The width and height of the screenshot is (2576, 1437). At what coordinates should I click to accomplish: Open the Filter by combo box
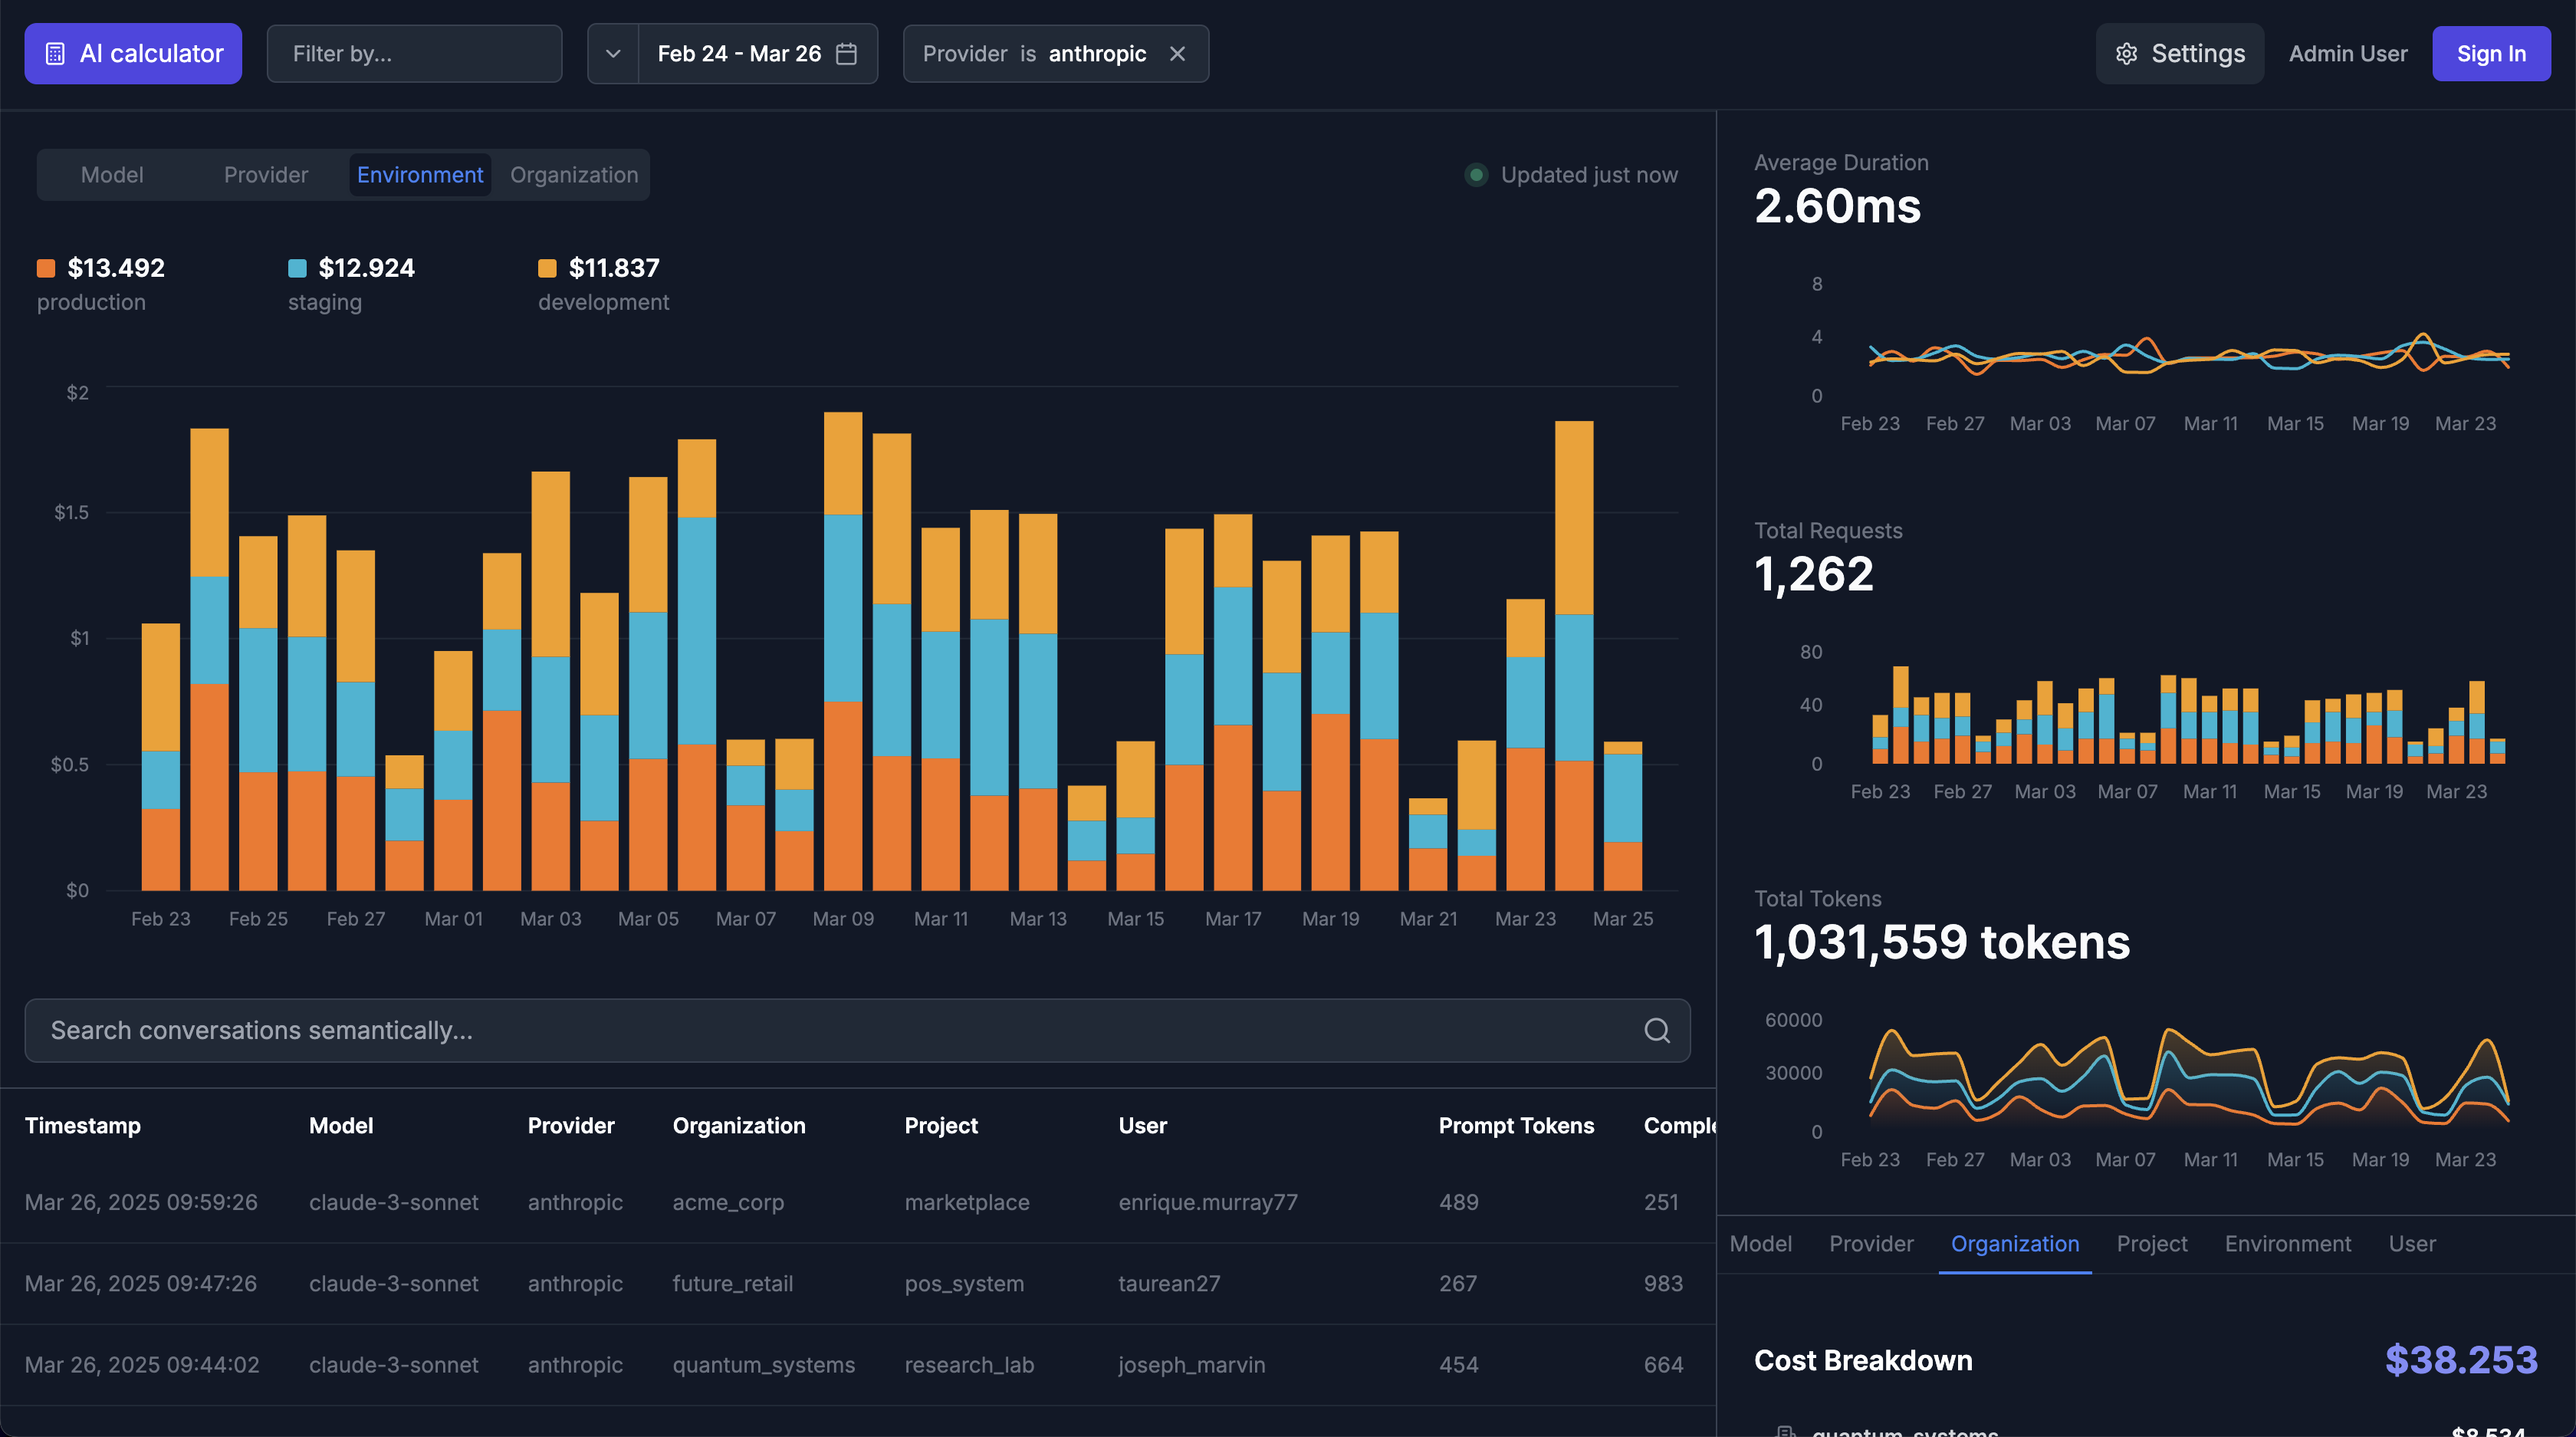(414, 54)
